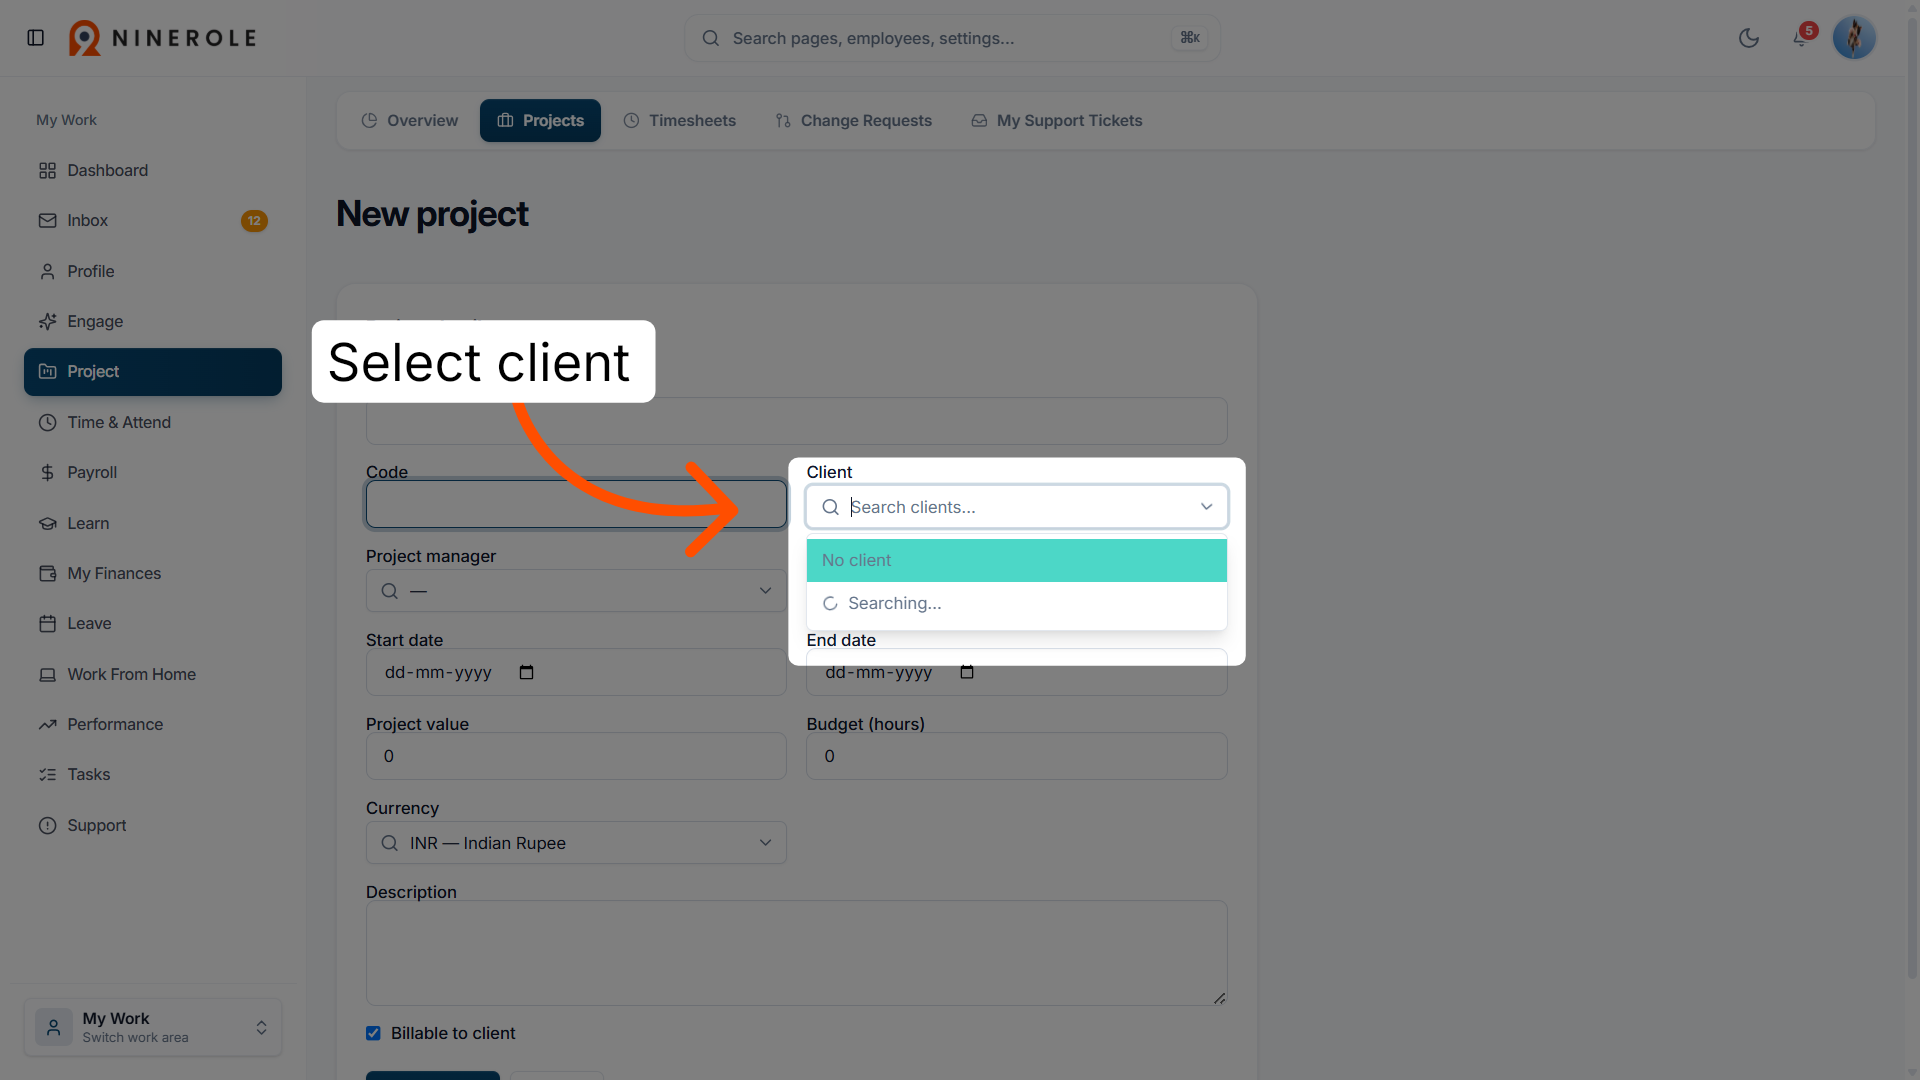The height and width of the screenshot is (1080, 1920).
Task: Click the Work From Home laptop icon
Action: click(x=47, y=674)
